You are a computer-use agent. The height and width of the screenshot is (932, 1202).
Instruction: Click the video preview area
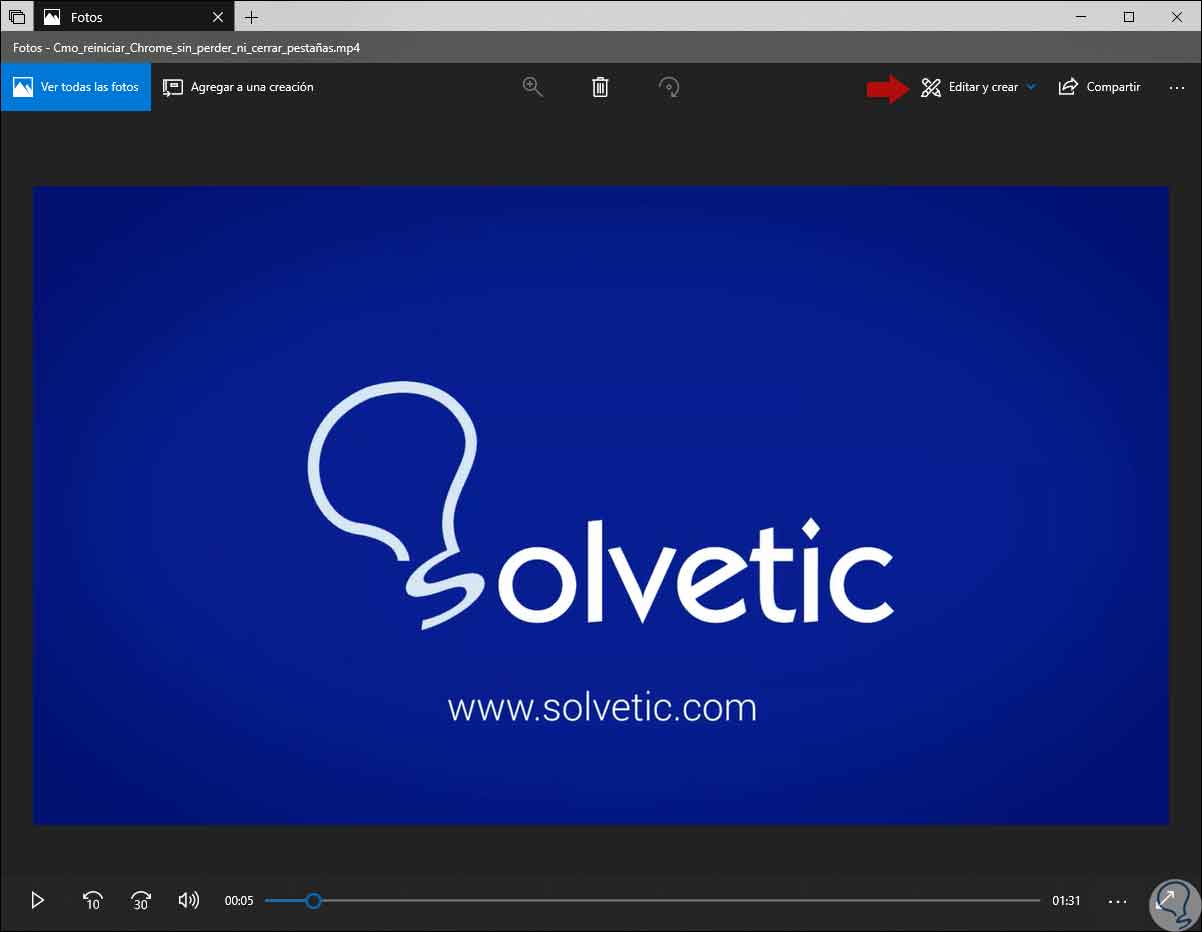(601, 506)
